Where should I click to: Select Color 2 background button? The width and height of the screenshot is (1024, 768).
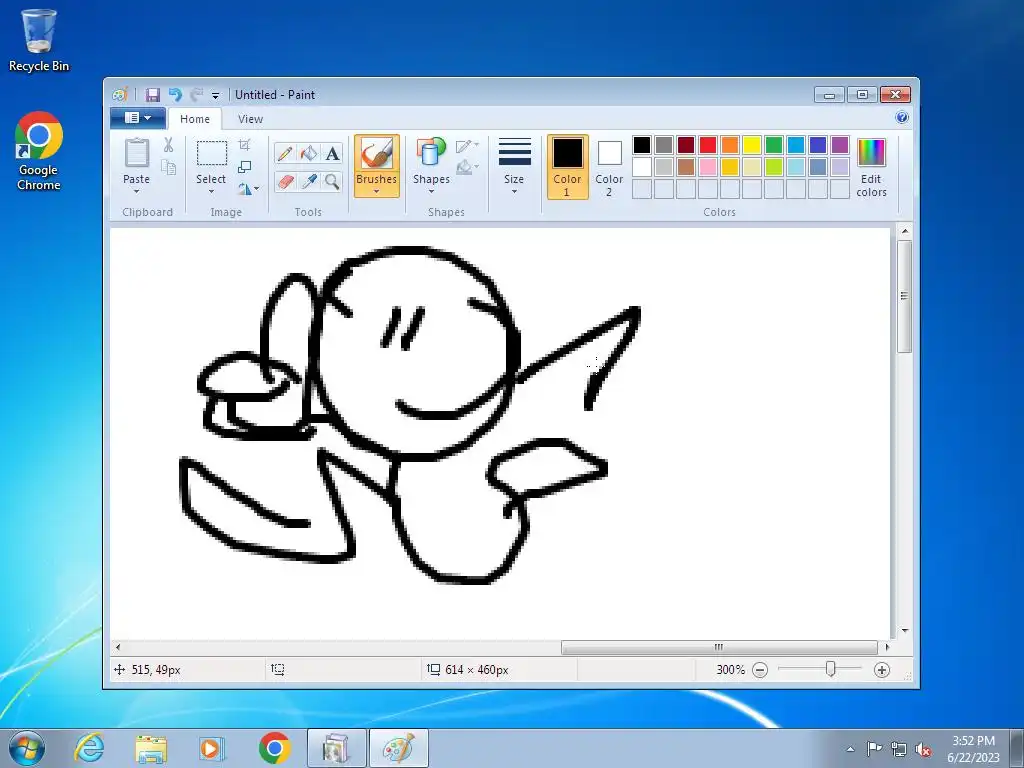(x=609, y=167)
